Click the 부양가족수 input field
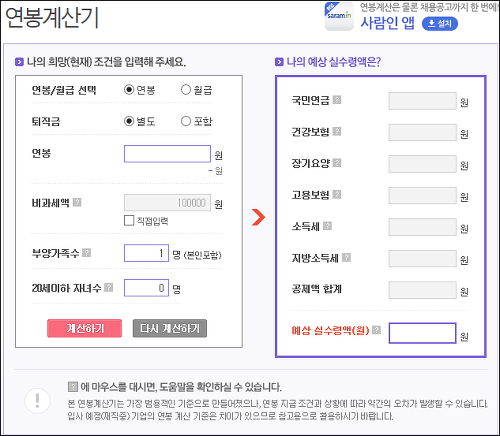 146,253
